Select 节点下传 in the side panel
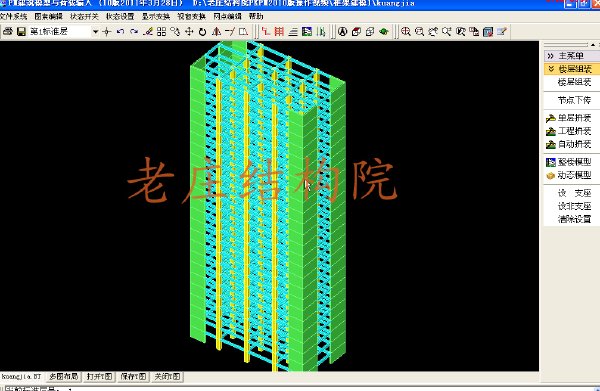Viewport: 600px width, 391px height. (x=574, y=100)
